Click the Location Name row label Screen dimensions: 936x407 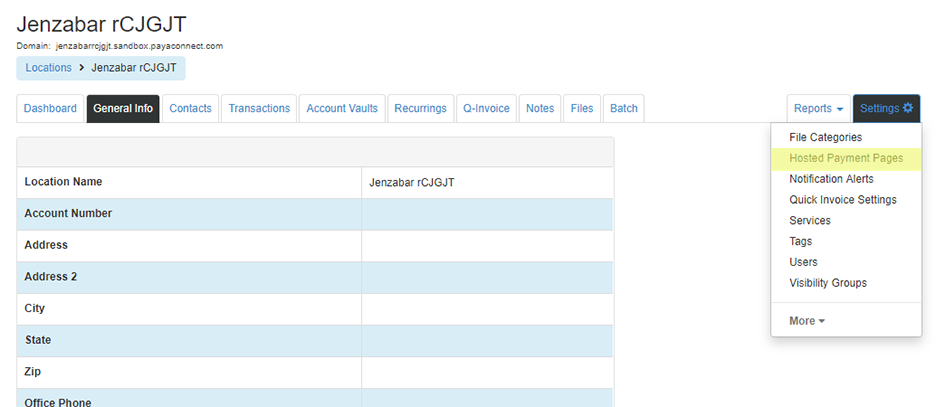(x=63, y=181)
